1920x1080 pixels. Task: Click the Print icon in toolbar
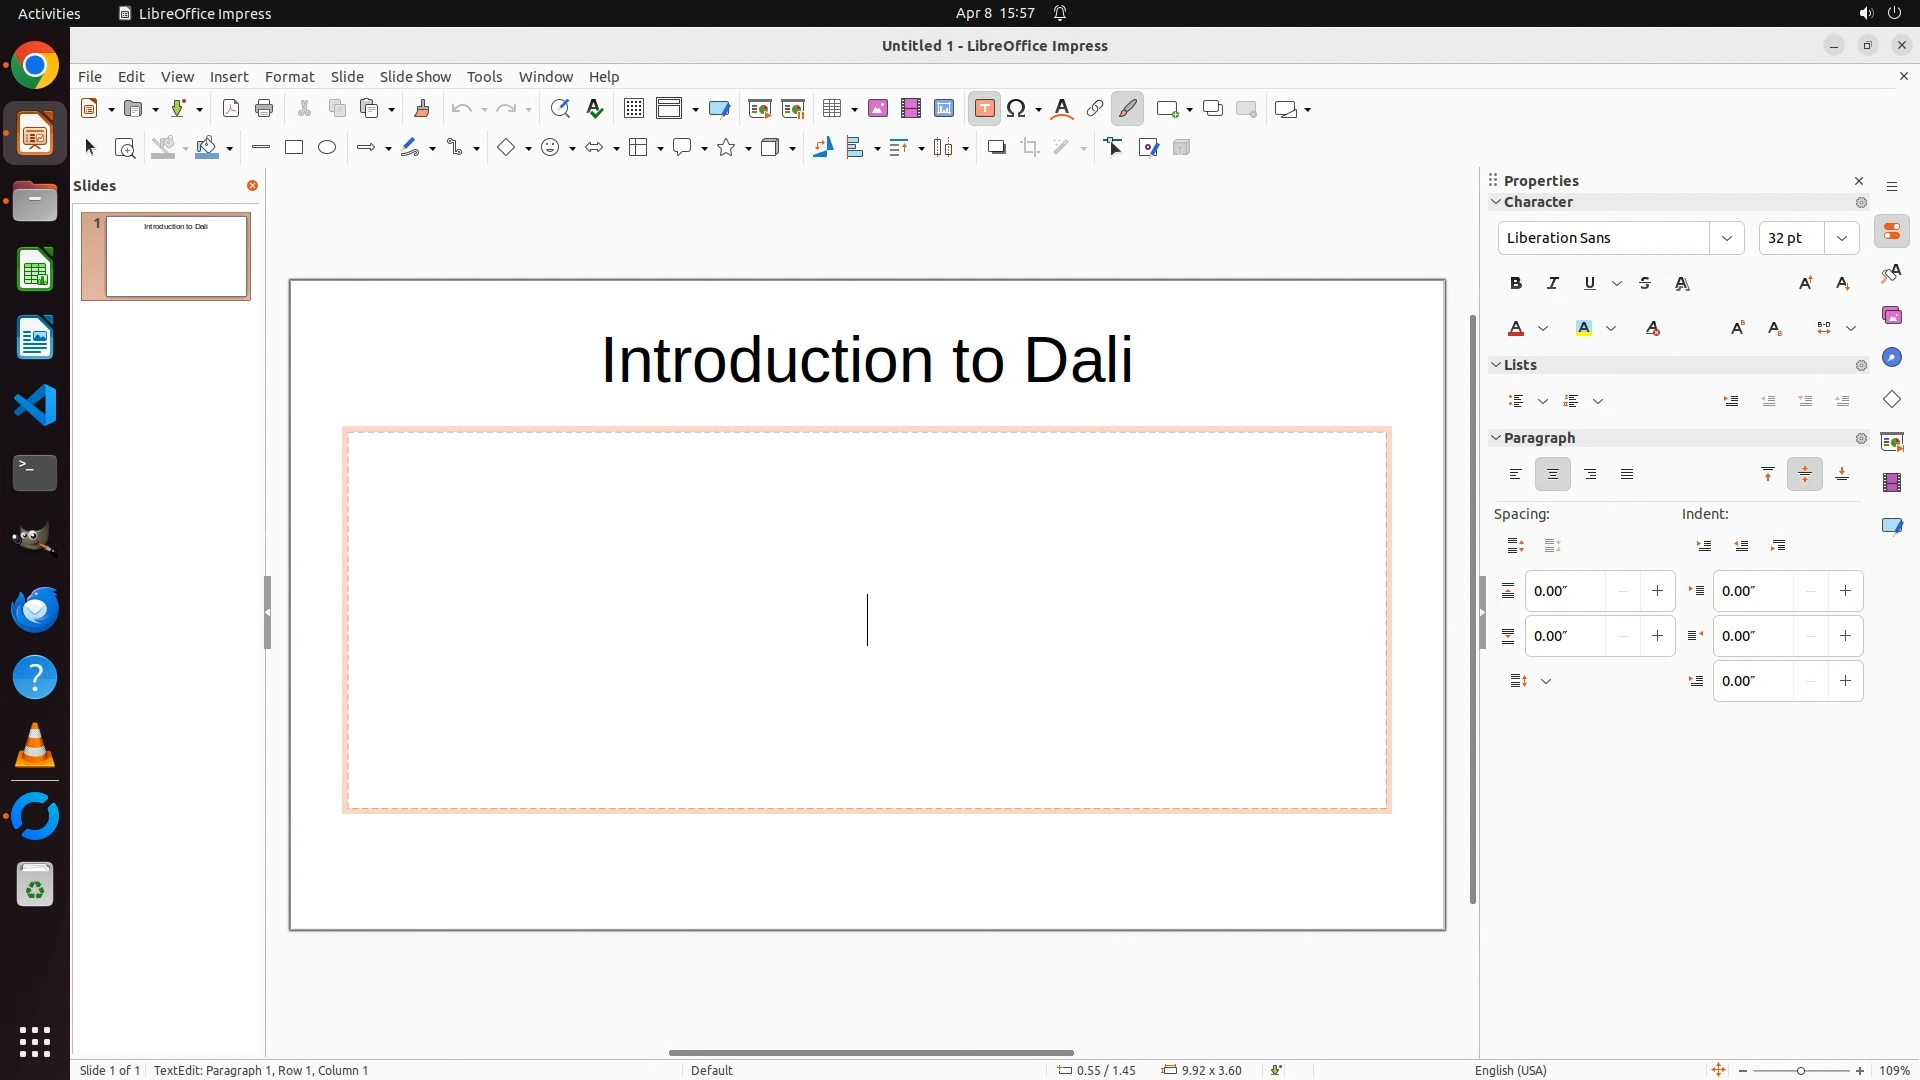click(264, 109)
